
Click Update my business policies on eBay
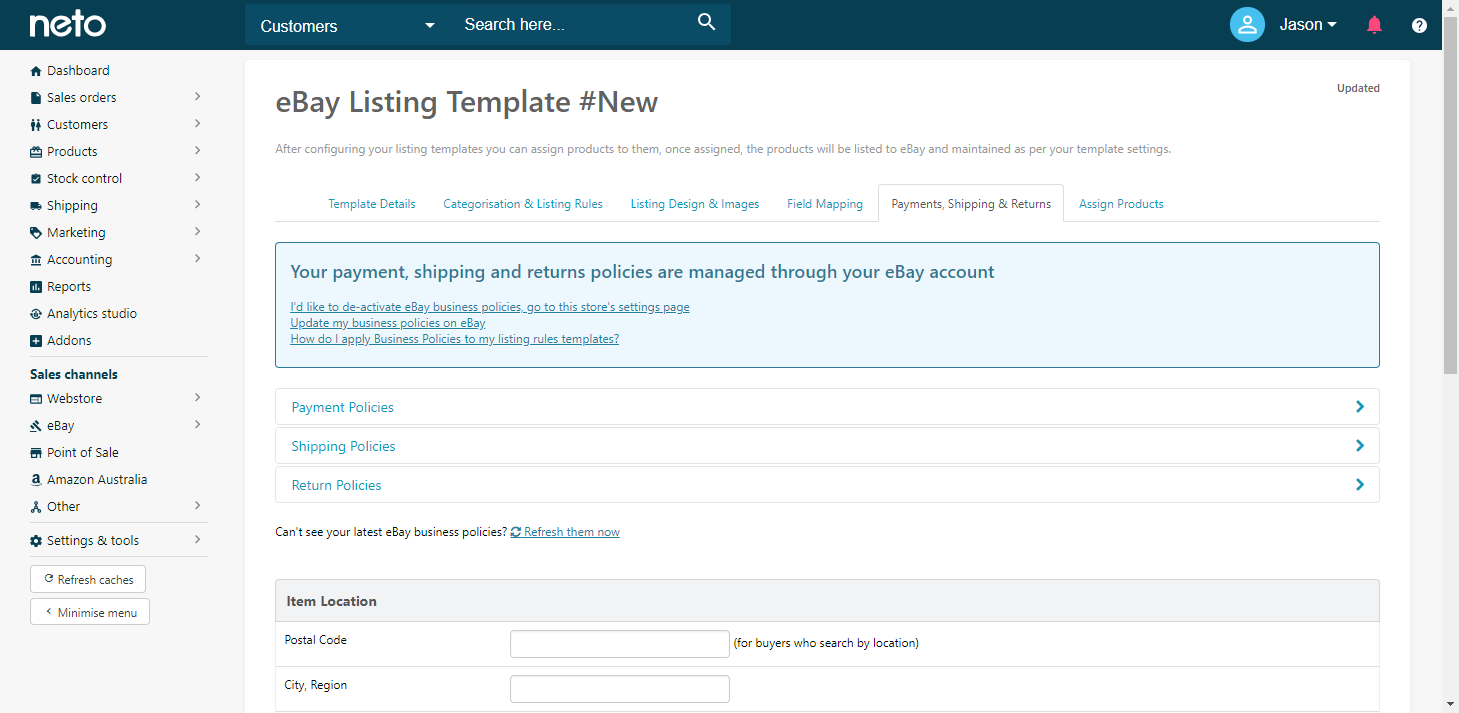(x=388, y=323)
